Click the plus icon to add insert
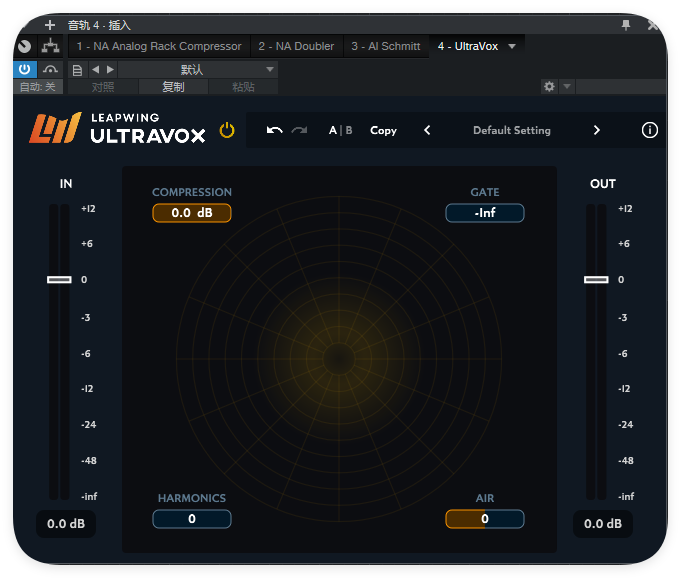681x578 pixels. (50, 25)
